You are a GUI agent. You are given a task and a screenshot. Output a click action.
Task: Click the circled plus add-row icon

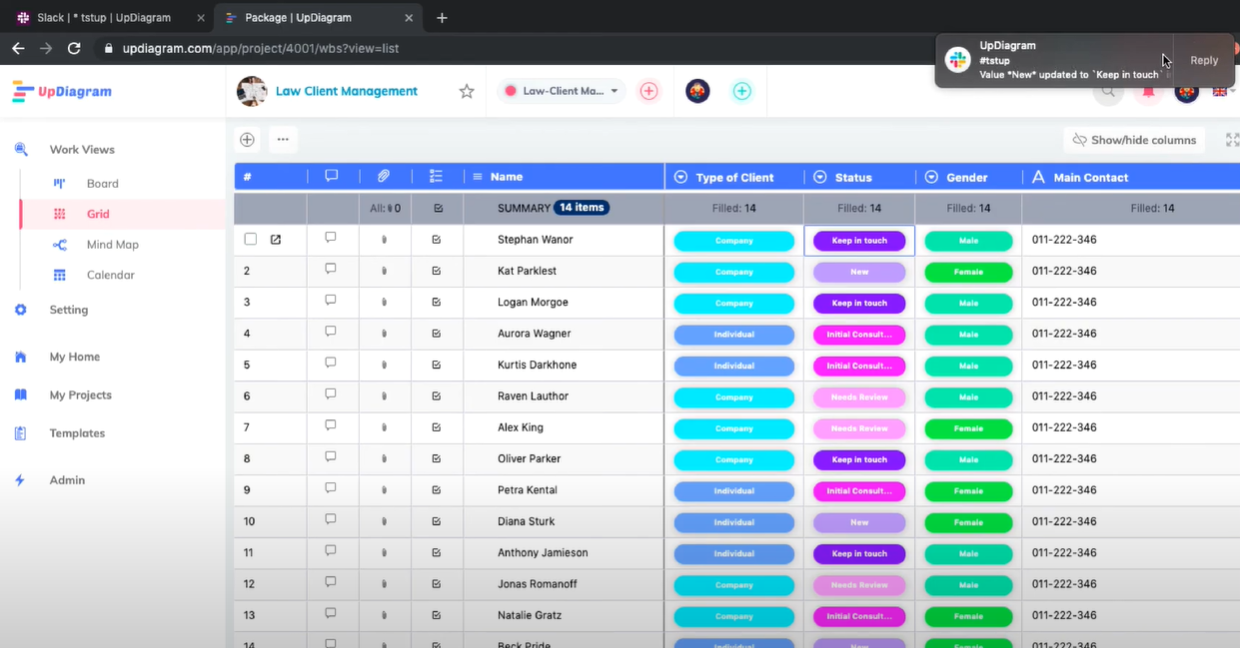point(247,140)
